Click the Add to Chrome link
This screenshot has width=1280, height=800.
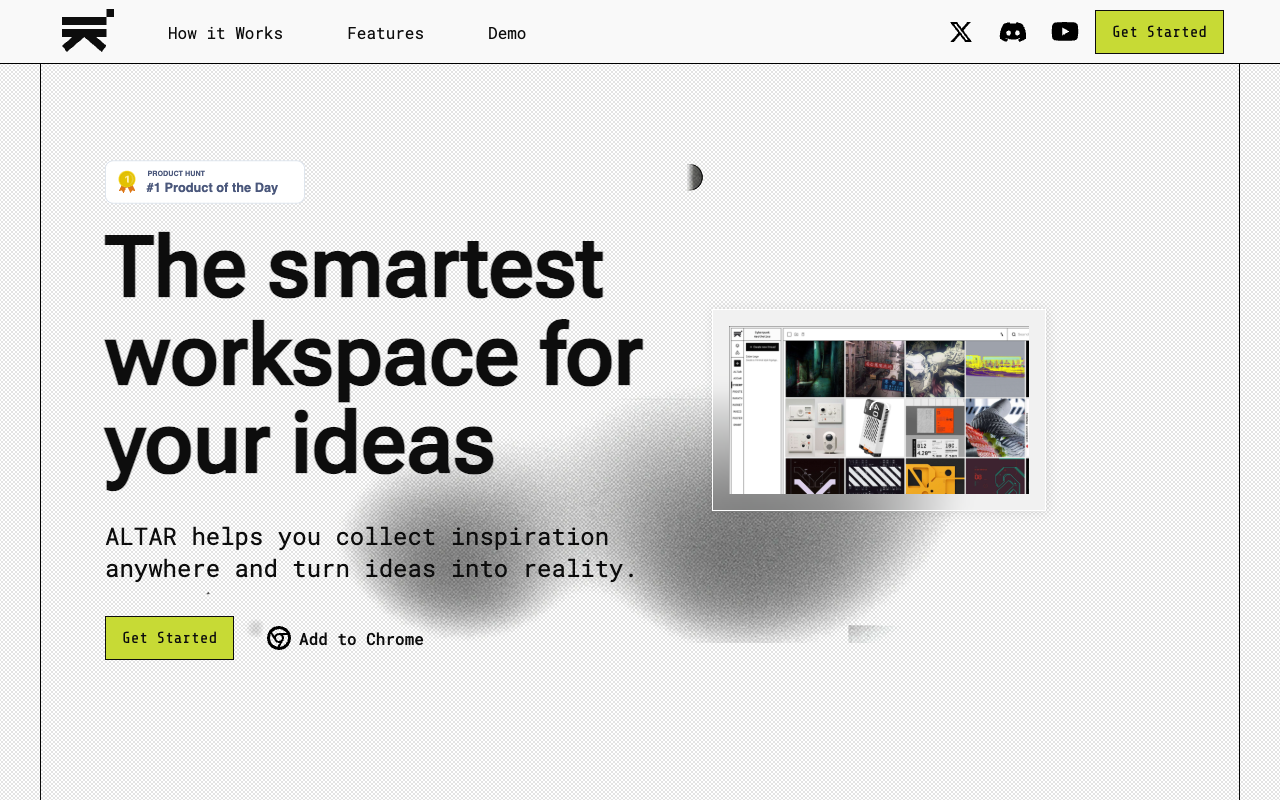345,639
